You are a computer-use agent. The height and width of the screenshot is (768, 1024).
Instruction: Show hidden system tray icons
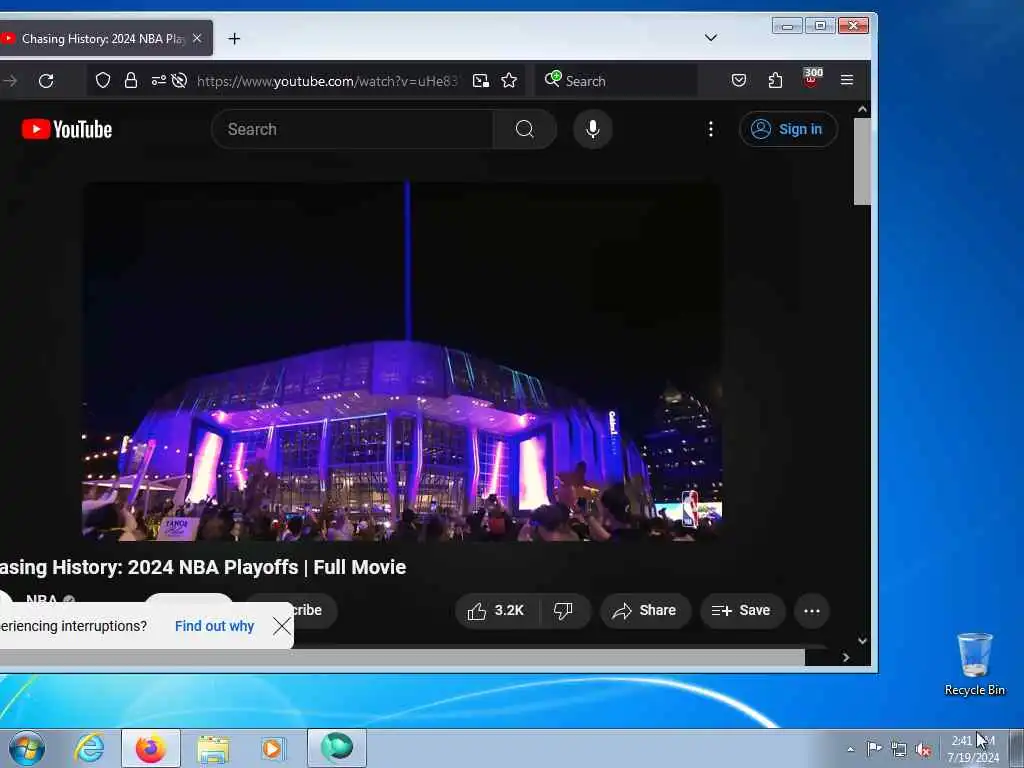click(x=850, y=749)
